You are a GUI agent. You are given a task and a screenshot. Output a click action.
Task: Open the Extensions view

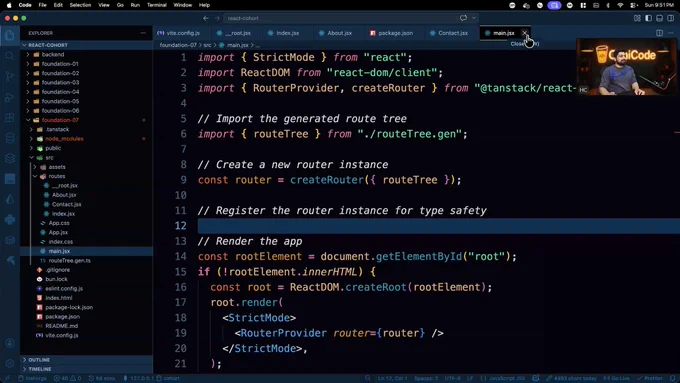point(10,118)
